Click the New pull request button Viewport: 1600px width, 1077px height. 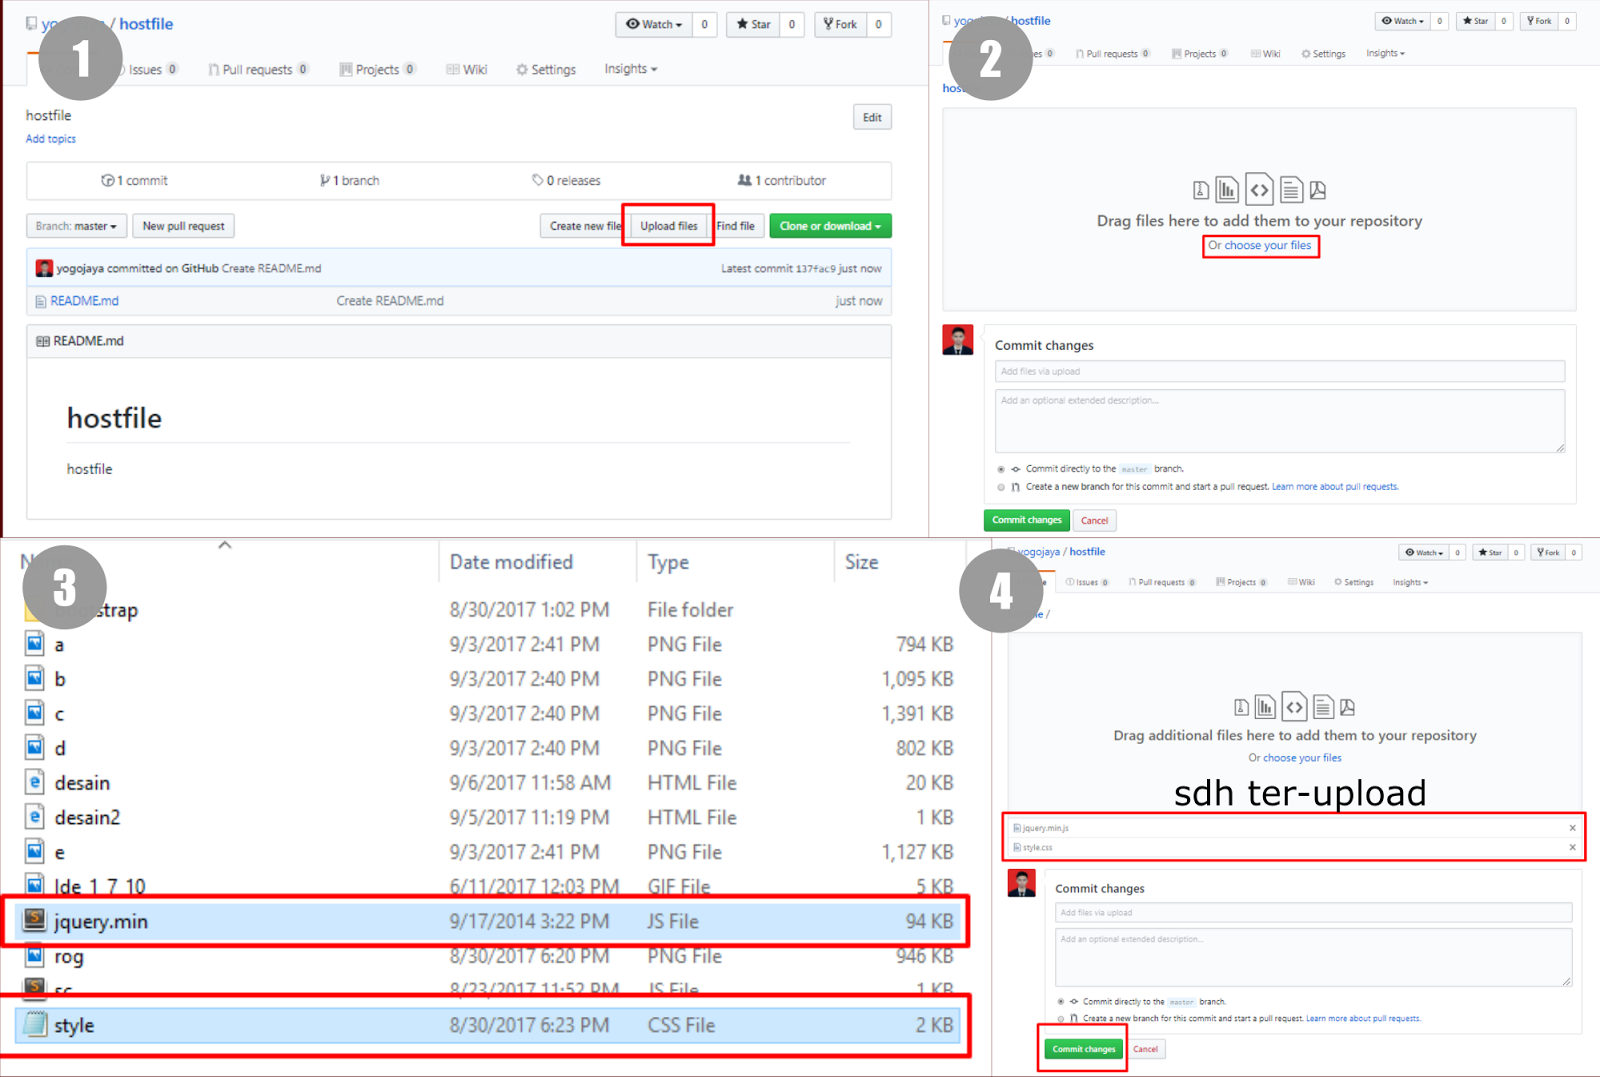coord(184,226)
